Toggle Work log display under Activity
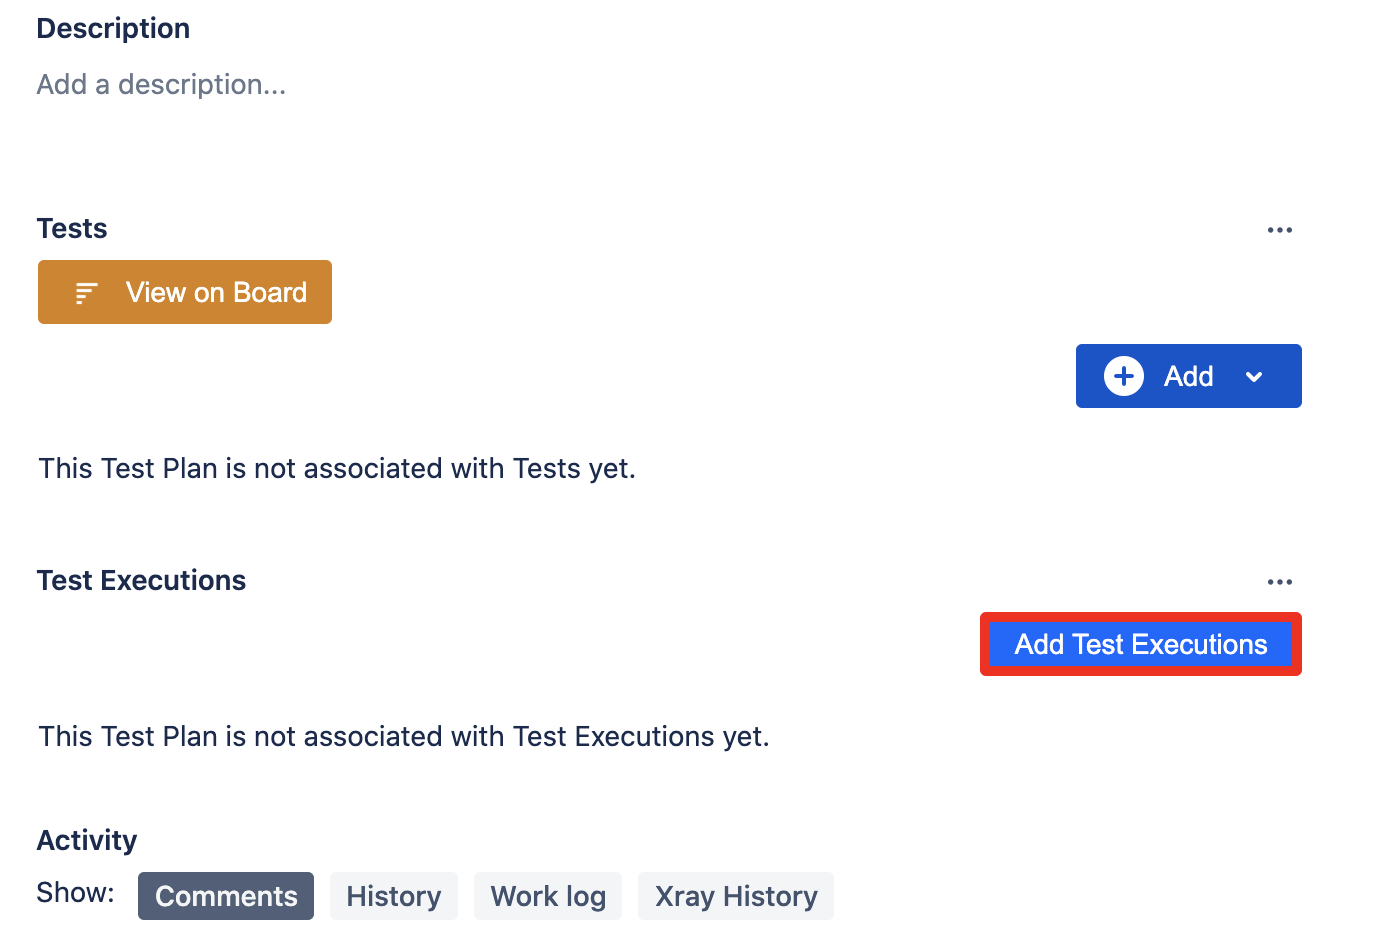This screenshot has height=934, width=1382. pos(547,895)
